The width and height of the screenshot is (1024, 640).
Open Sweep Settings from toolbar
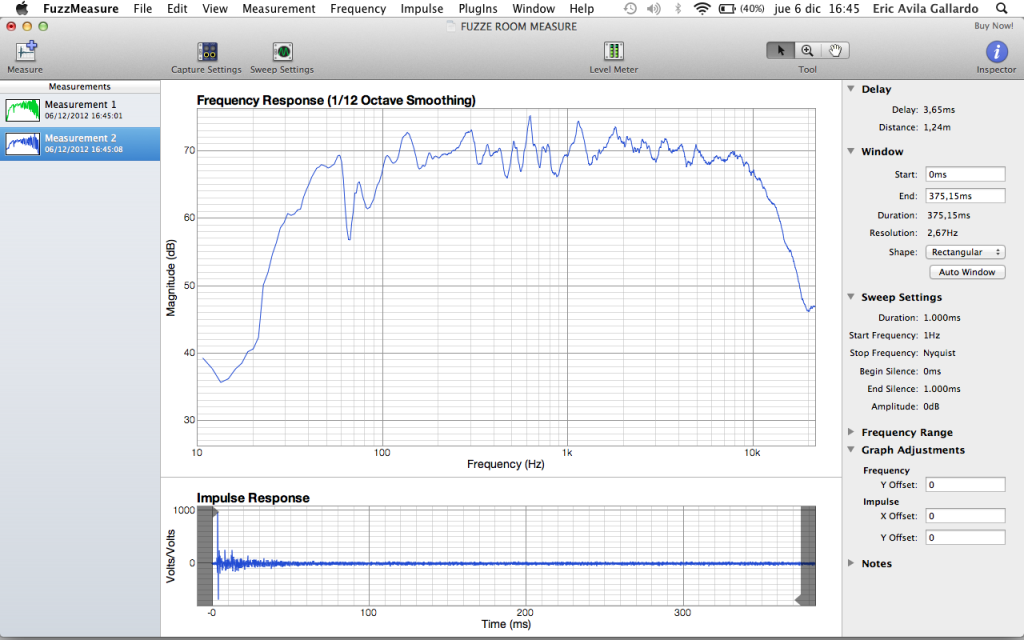coord(282,51)
